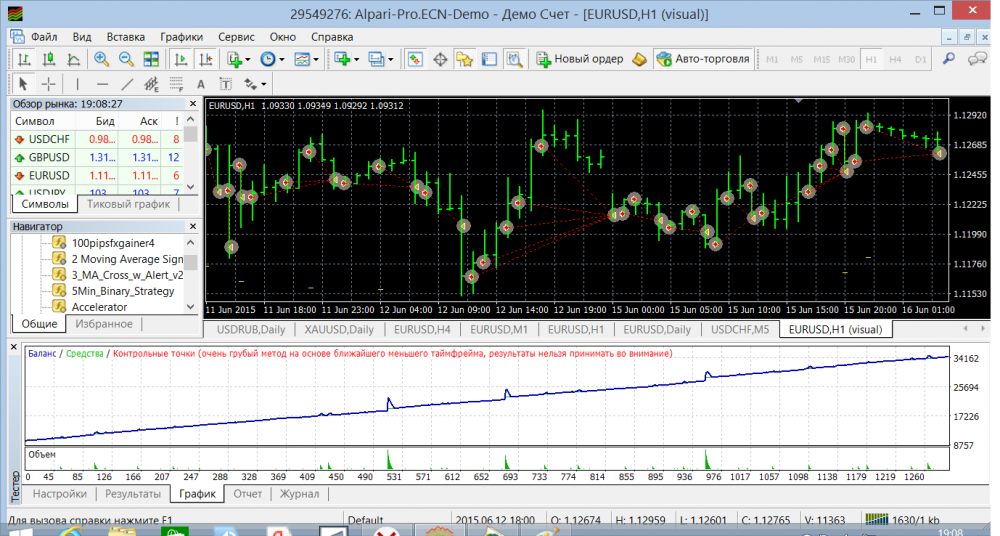The image size is (1000, 536).
Task: Open the Вставка menu
Action: 125,37
